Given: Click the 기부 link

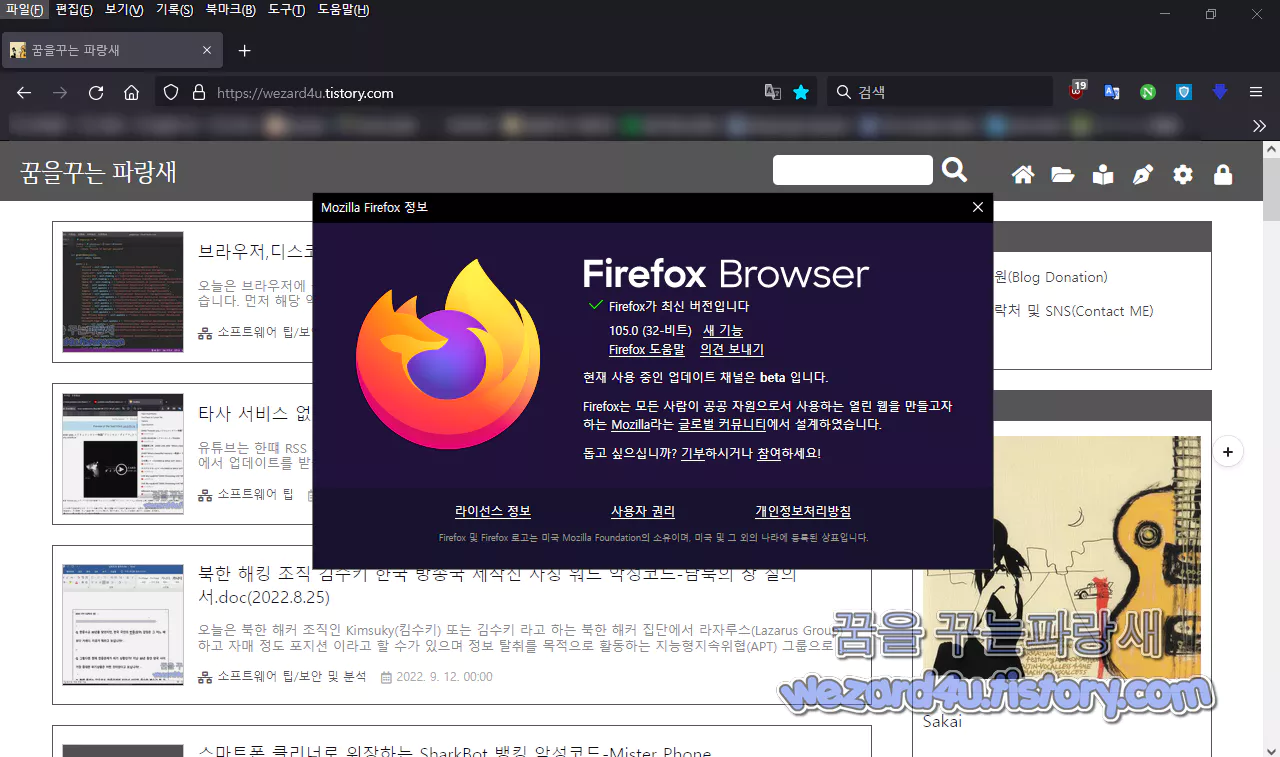Looking at the screenshot, I should [x=693, y=453].
